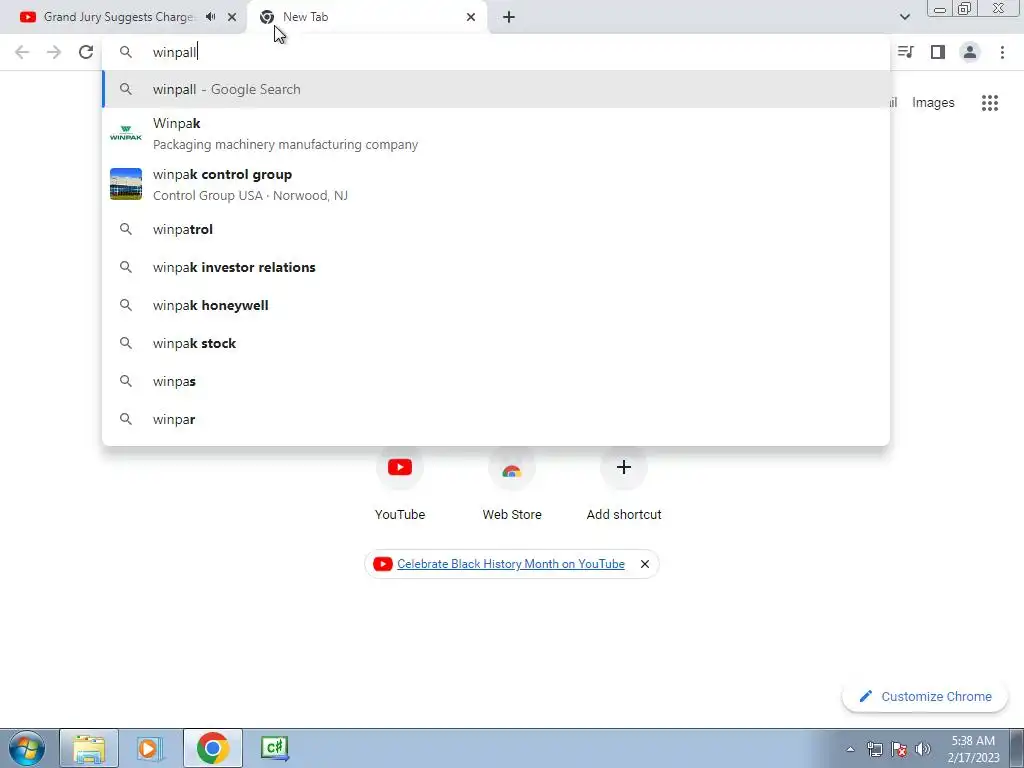The image size is (1024, 768).
Task: Open a new tab with plus button
Action: (x=509, y=17)
